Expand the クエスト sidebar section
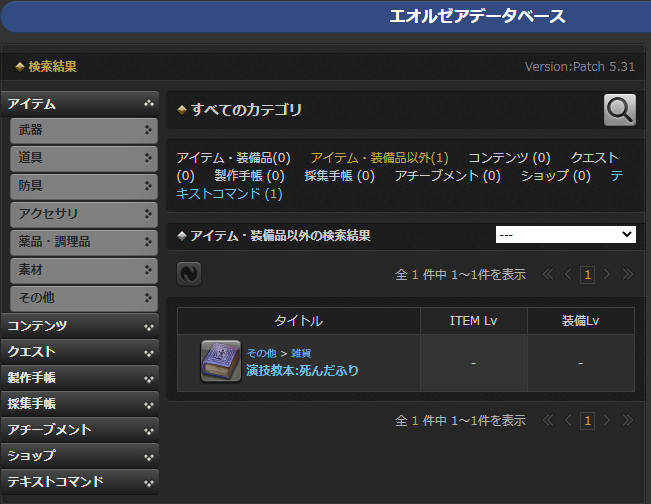The image size is (651, 504). pos(80,352)
